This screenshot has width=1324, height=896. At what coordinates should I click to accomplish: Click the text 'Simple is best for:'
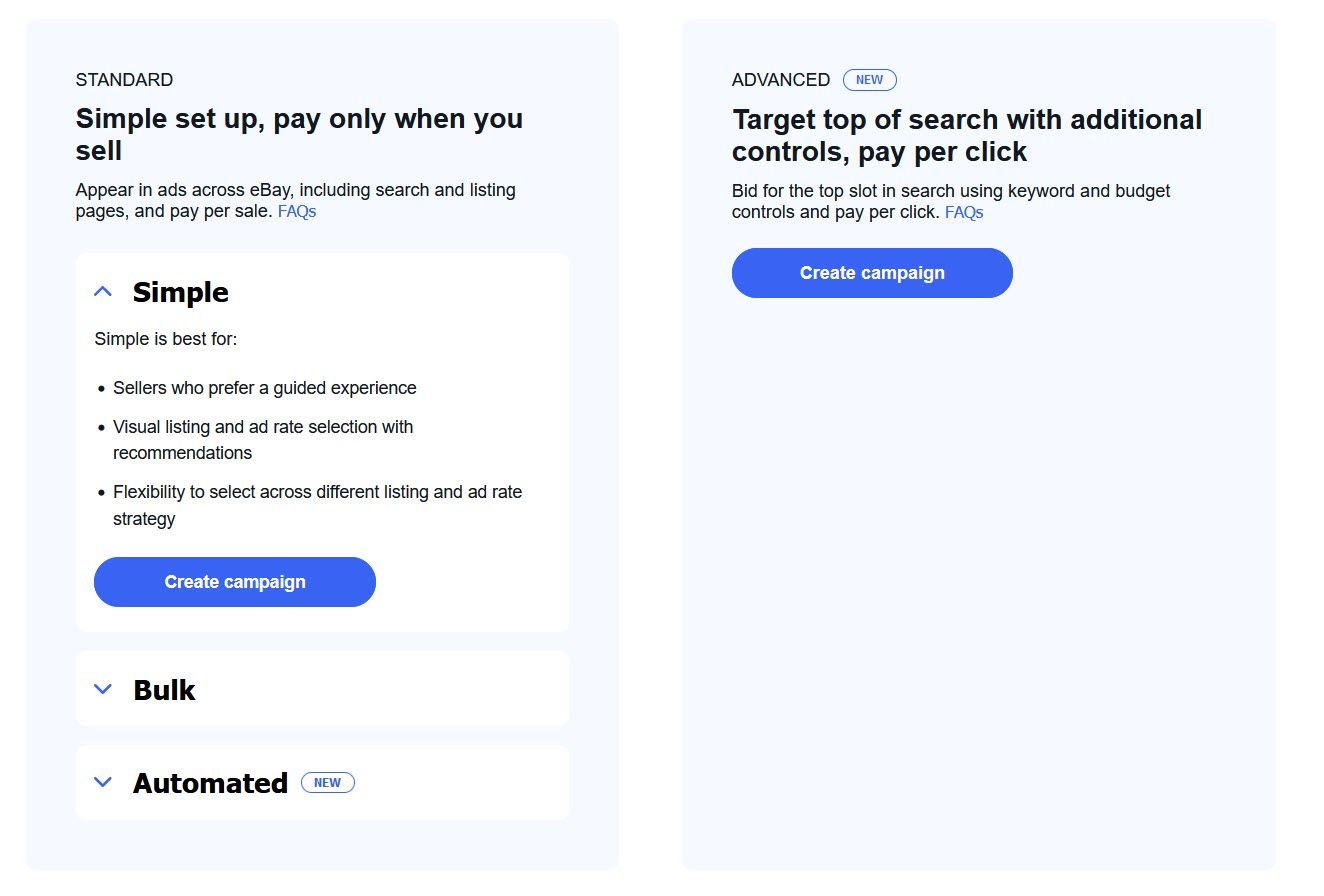pos(165,338)
